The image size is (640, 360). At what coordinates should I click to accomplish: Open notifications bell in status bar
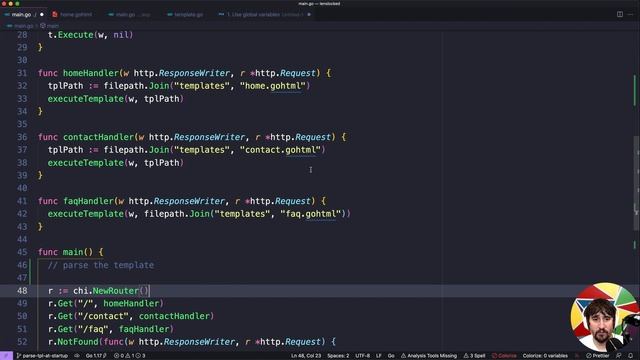pyautogui.click(x=631, y=356)
